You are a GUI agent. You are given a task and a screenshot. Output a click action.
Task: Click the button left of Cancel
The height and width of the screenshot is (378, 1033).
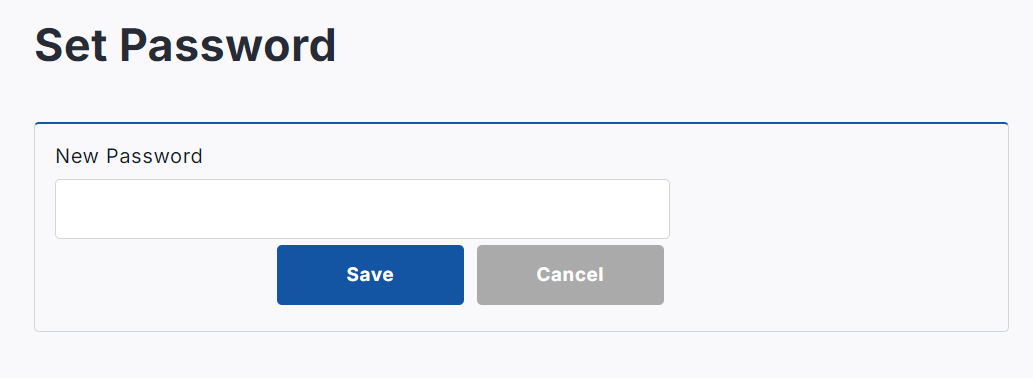370,275
